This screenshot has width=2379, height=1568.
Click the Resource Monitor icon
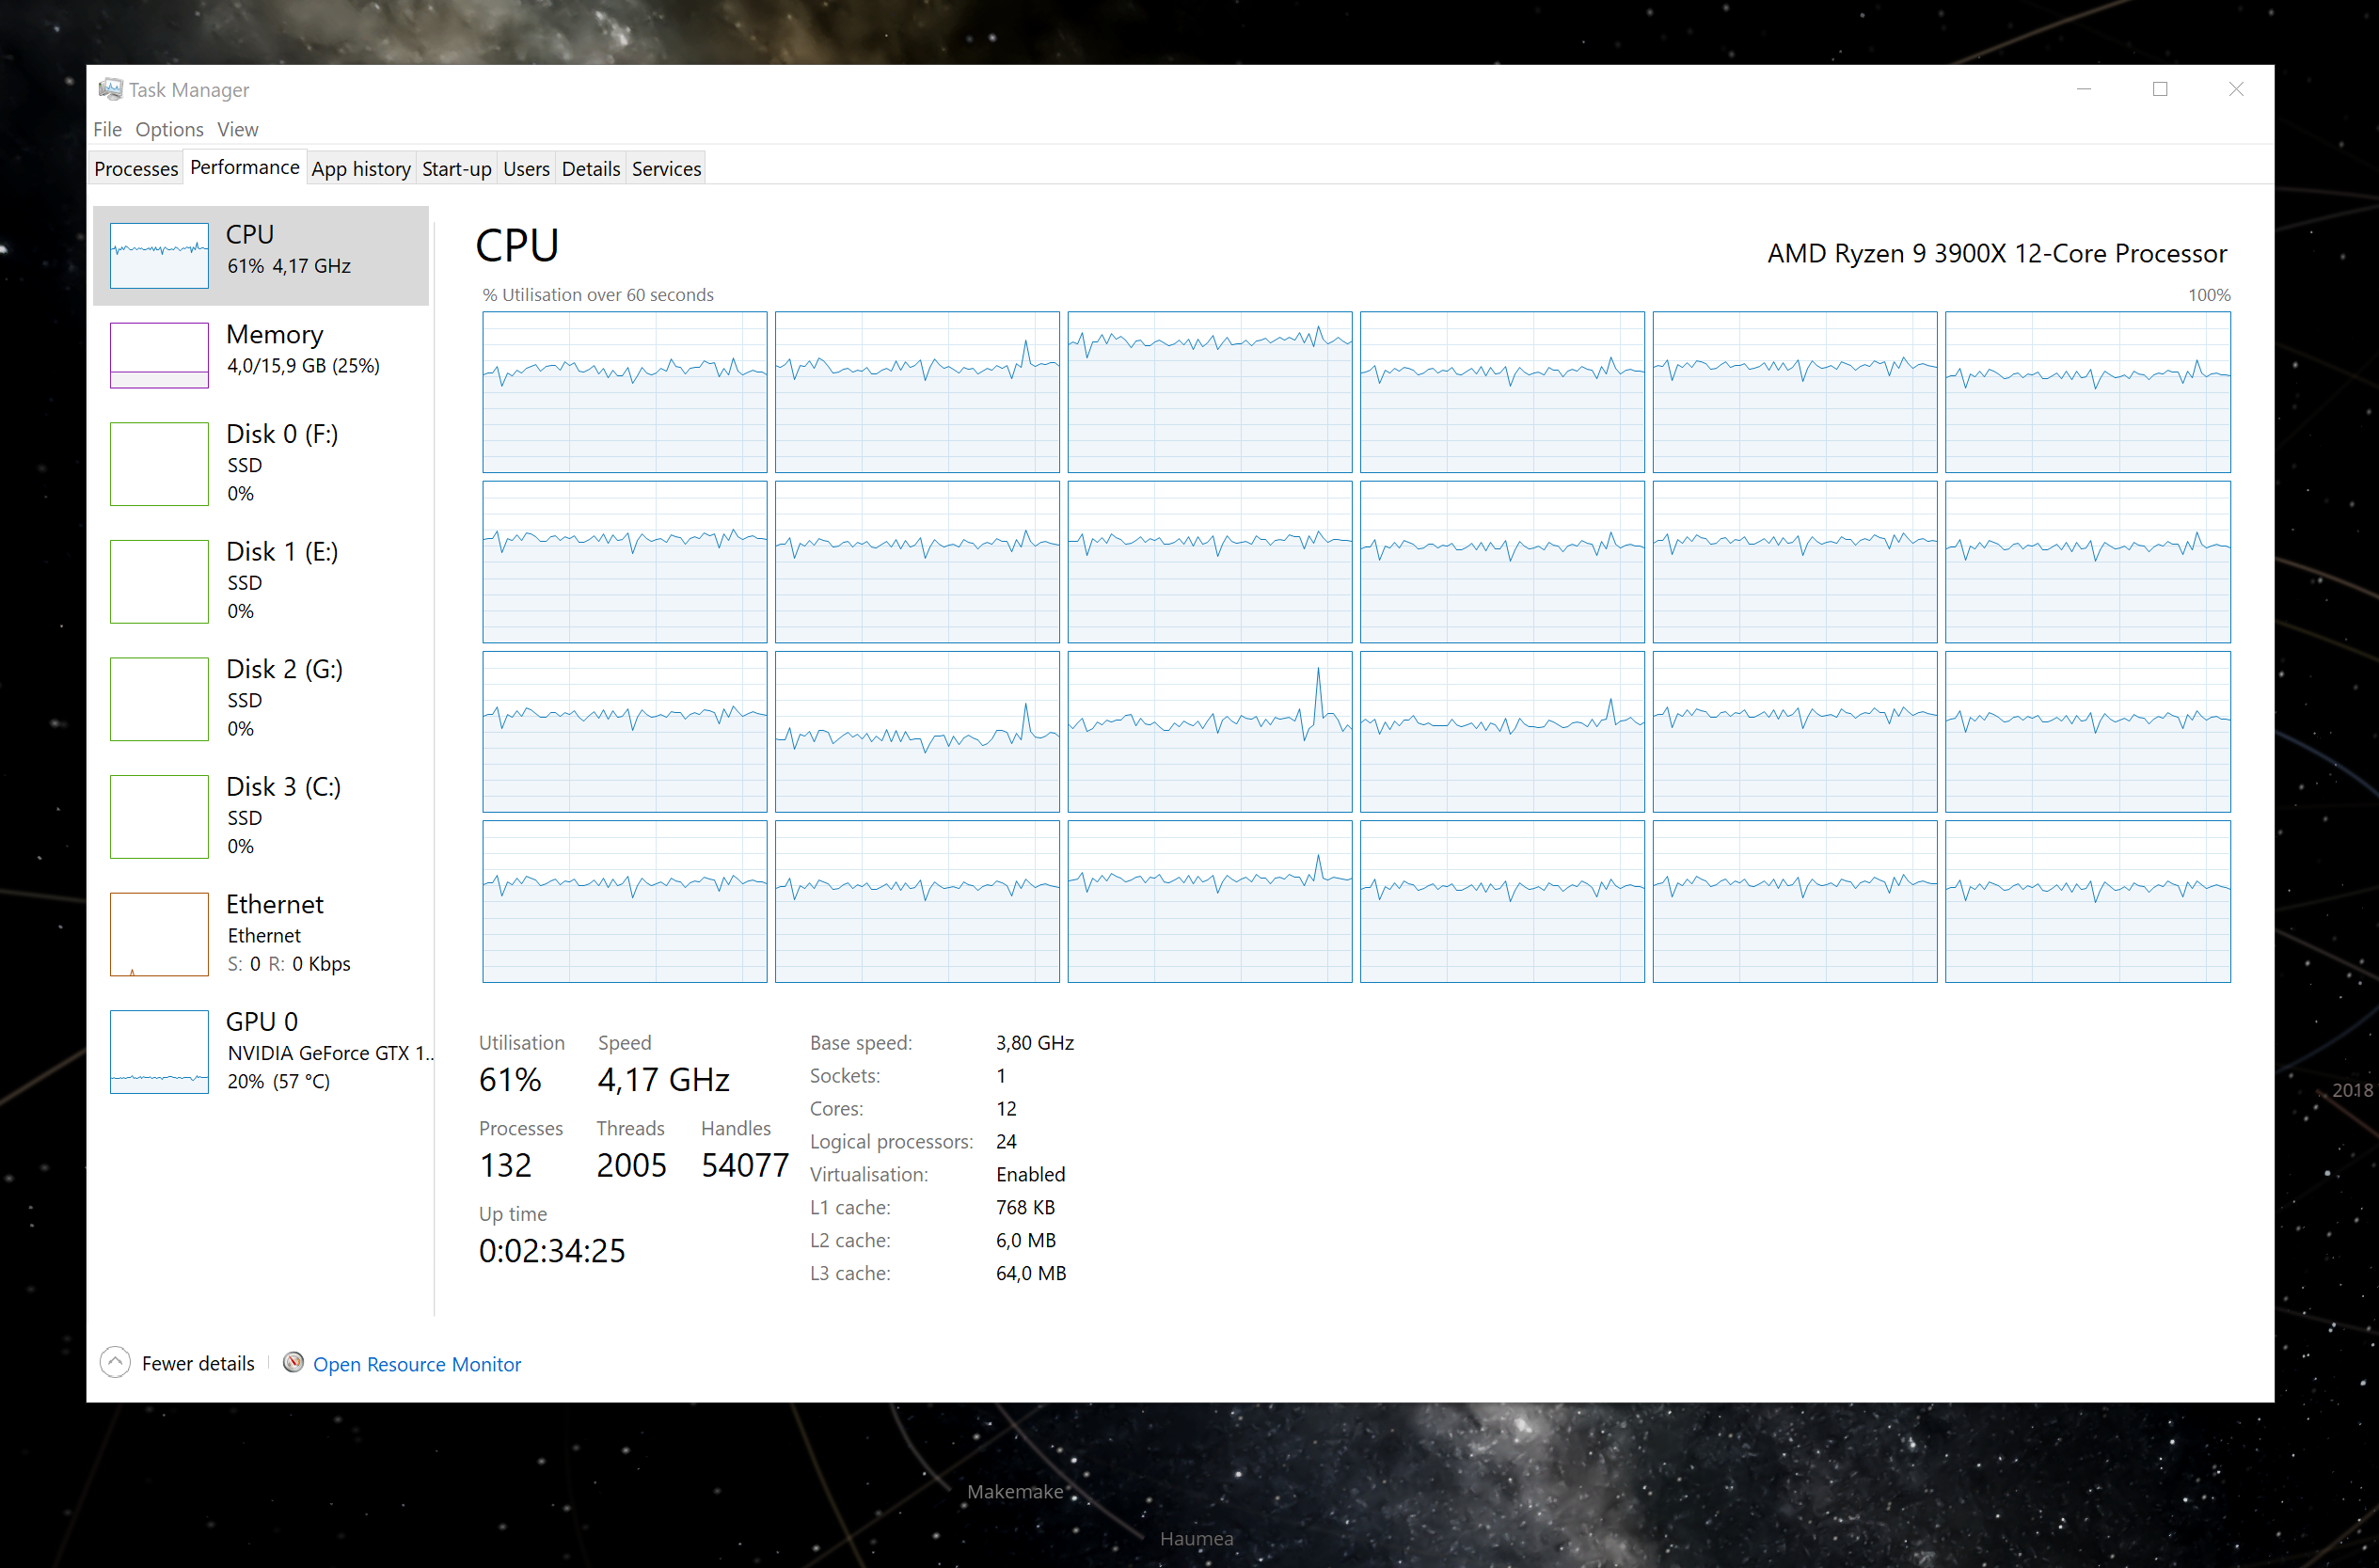293,1362
